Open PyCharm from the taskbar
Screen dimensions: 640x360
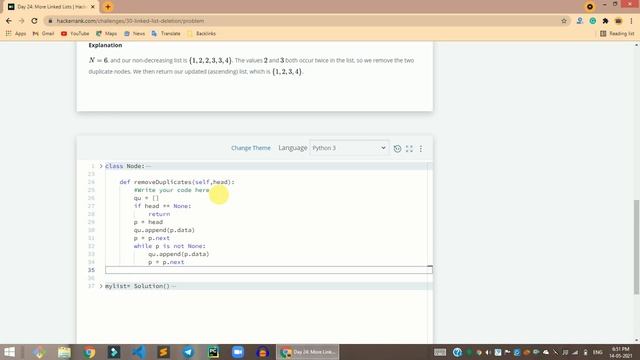click(x=213, y=352)
